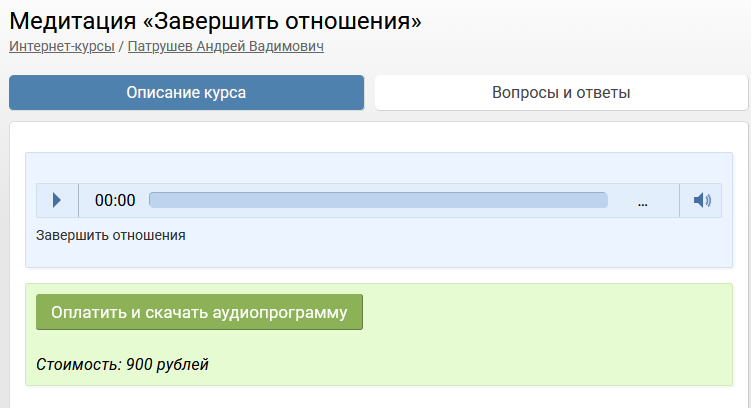Click the 00:00 elapsed time display
Viewport: 751px width, 408px height.
115,200
